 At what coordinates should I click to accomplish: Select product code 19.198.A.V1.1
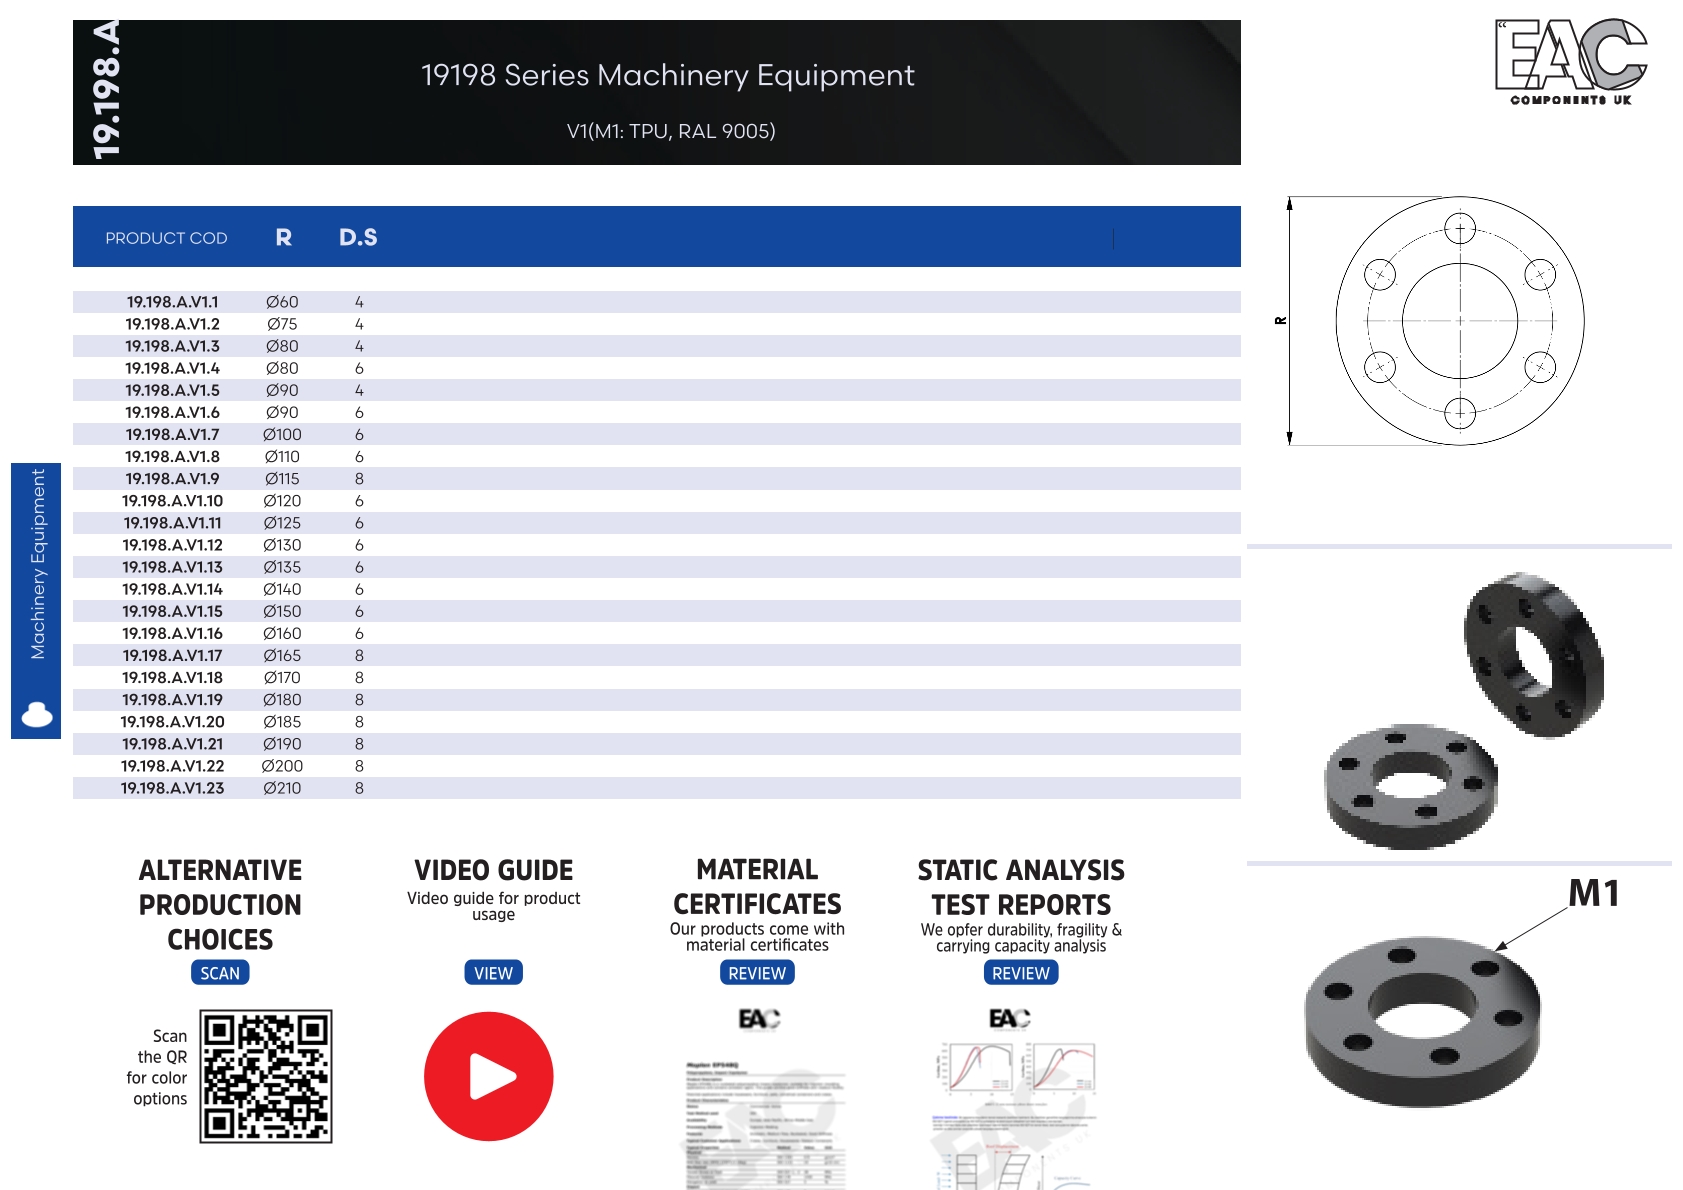click(172, 302)
